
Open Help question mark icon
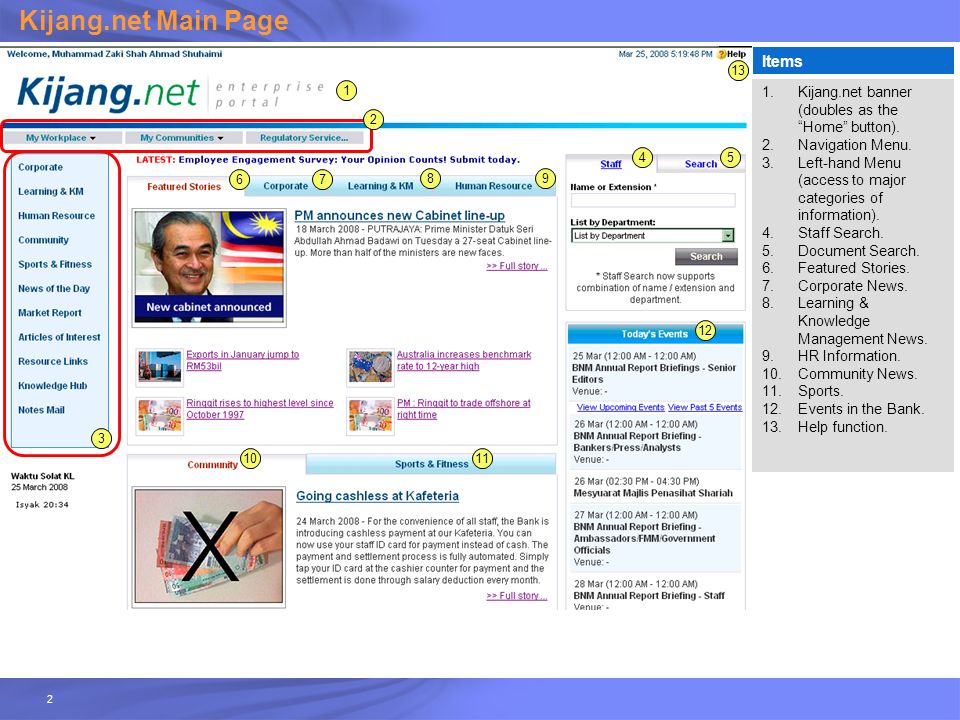click(x=722, y=54)
